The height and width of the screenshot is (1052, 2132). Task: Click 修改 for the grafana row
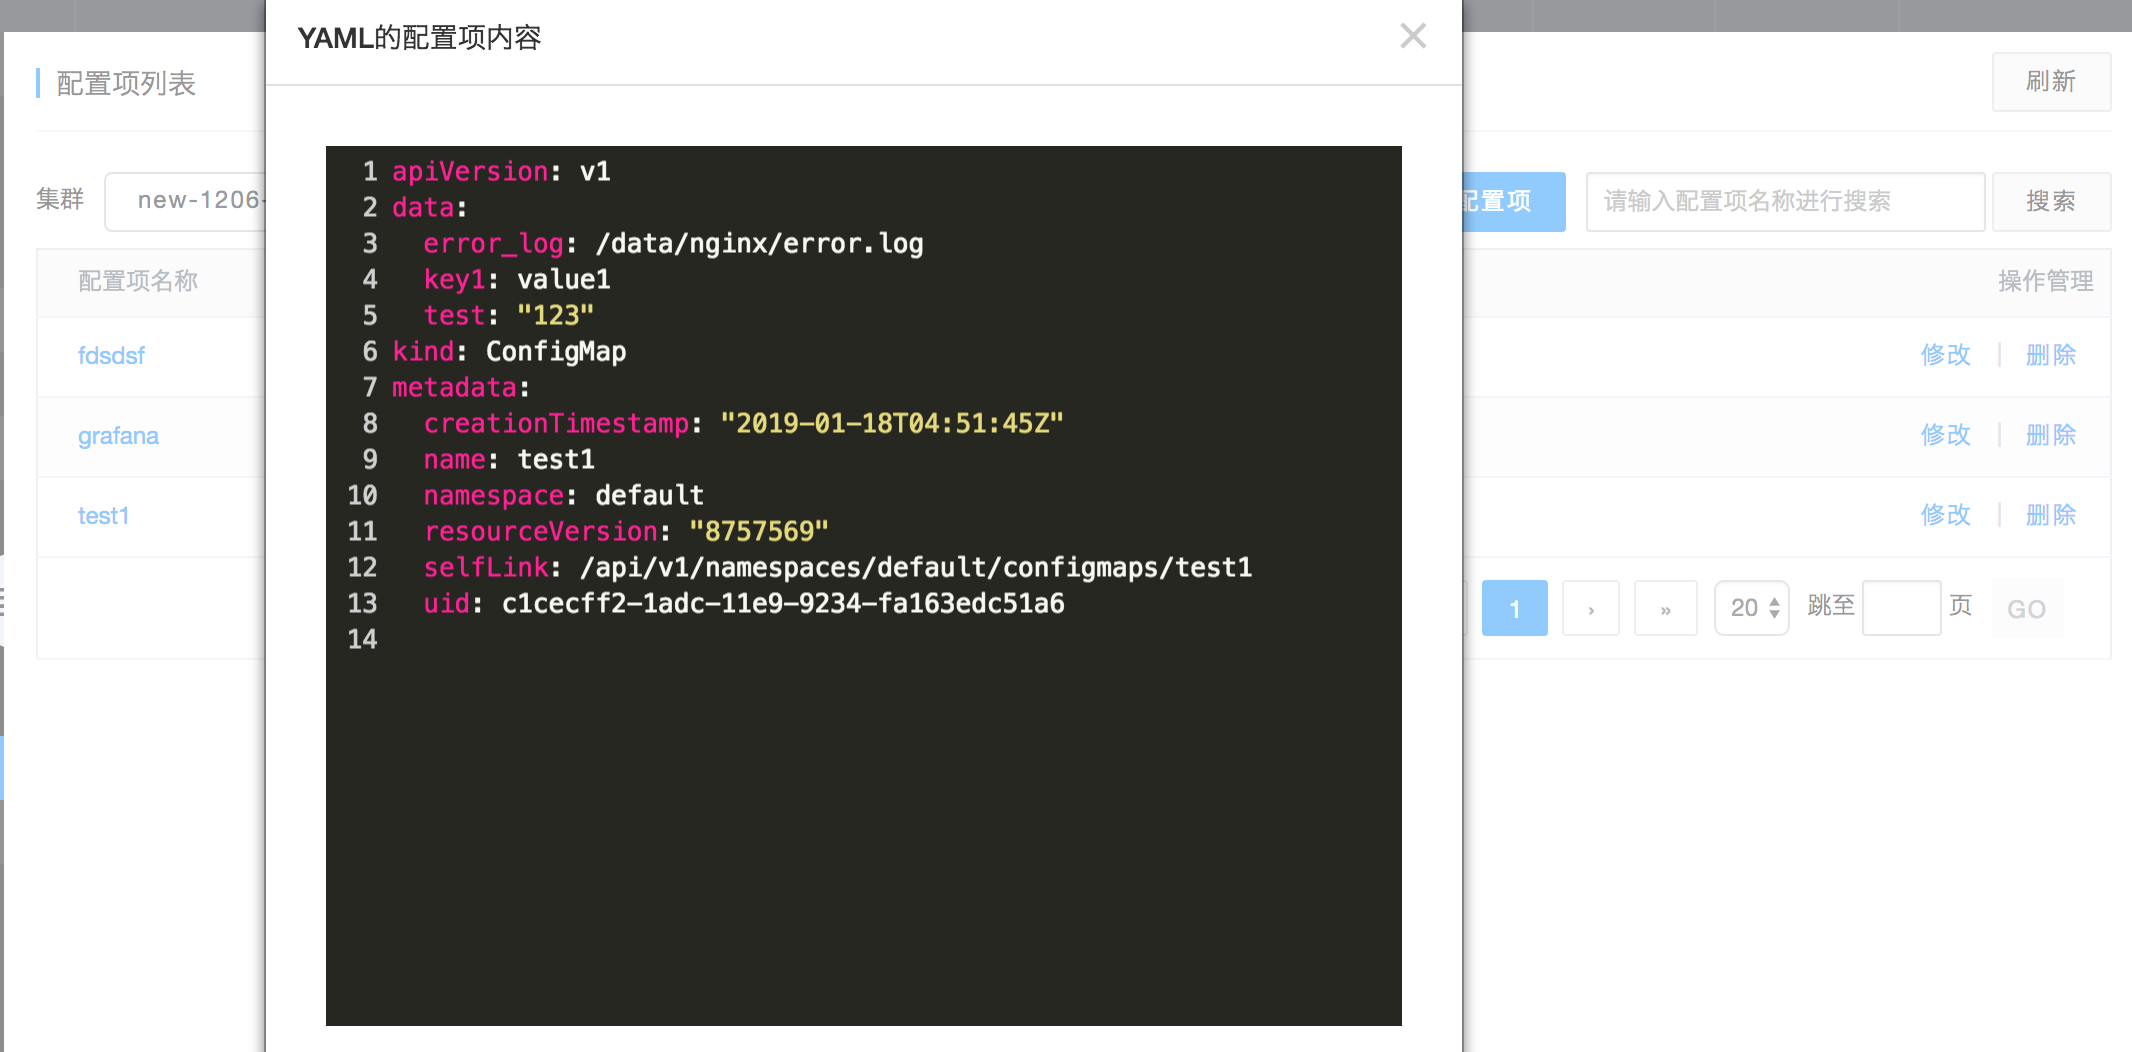1945,435
